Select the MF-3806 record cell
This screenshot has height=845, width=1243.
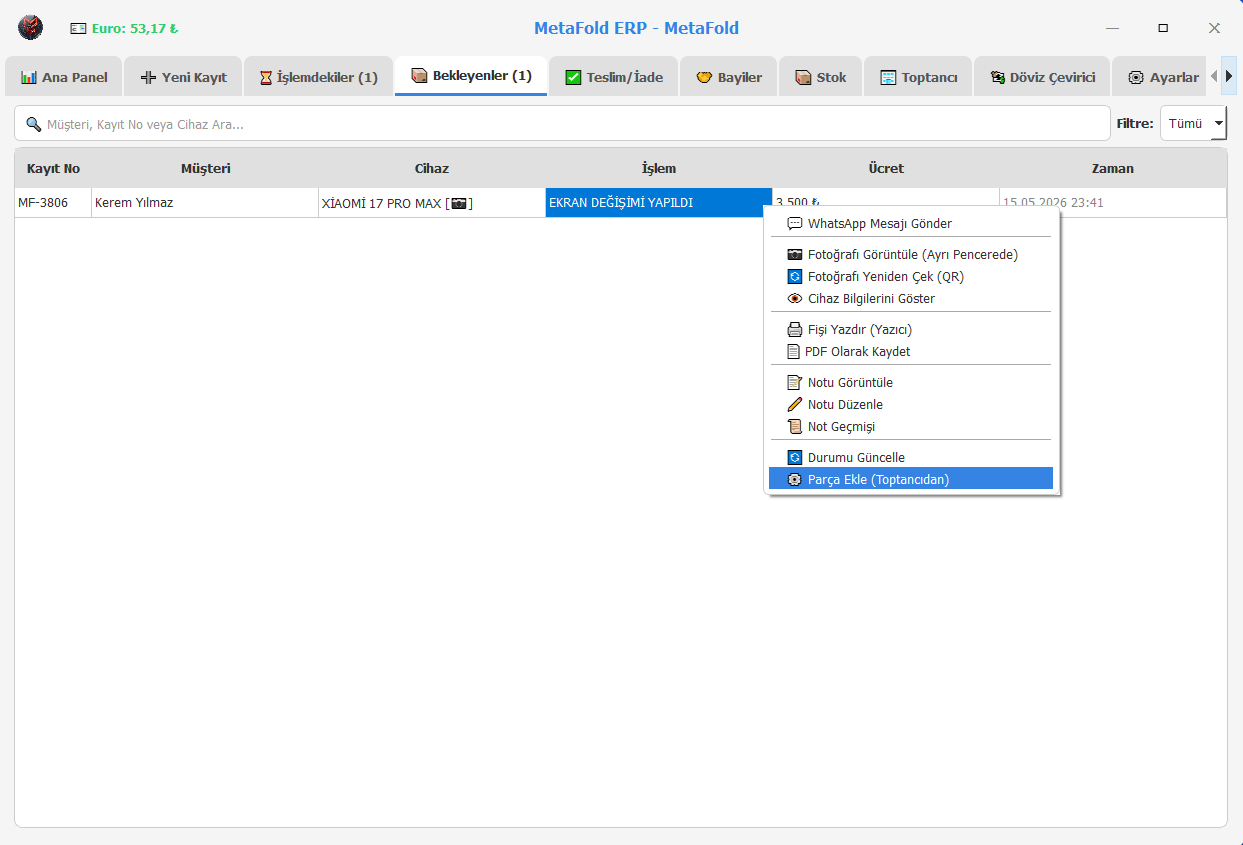tap(53, 203)
